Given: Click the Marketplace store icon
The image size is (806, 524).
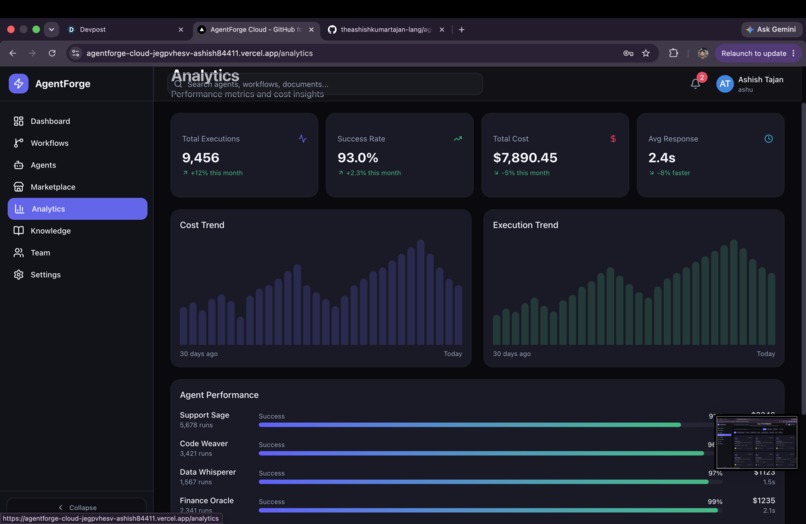Looking at the screenshot, I should pos(19,187).
